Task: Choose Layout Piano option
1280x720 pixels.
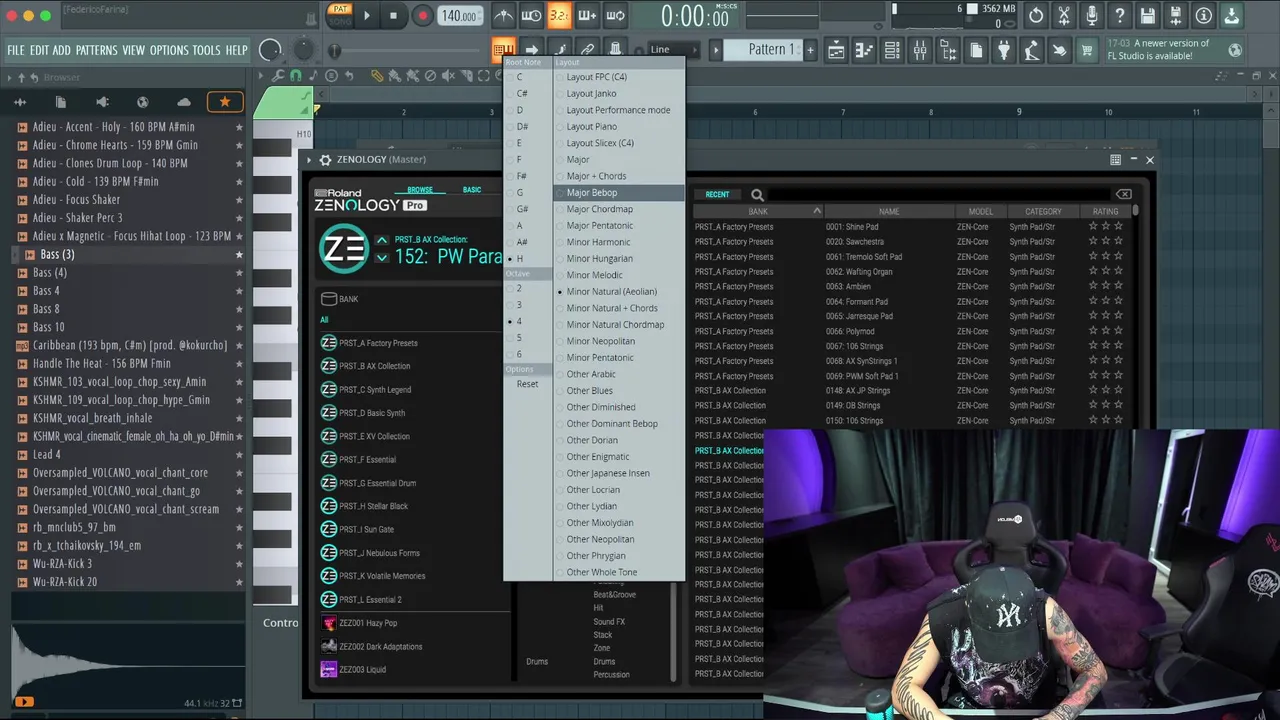Action: 618,127
